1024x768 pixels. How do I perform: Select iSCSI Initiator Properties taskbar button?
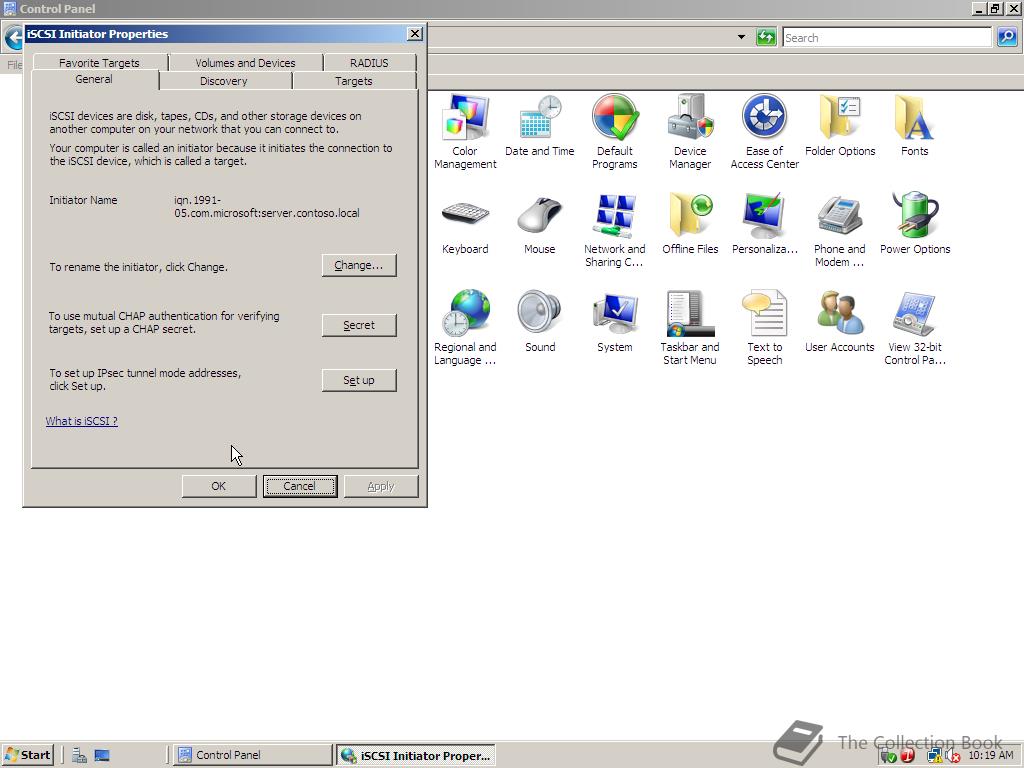(x=416, y=756)
